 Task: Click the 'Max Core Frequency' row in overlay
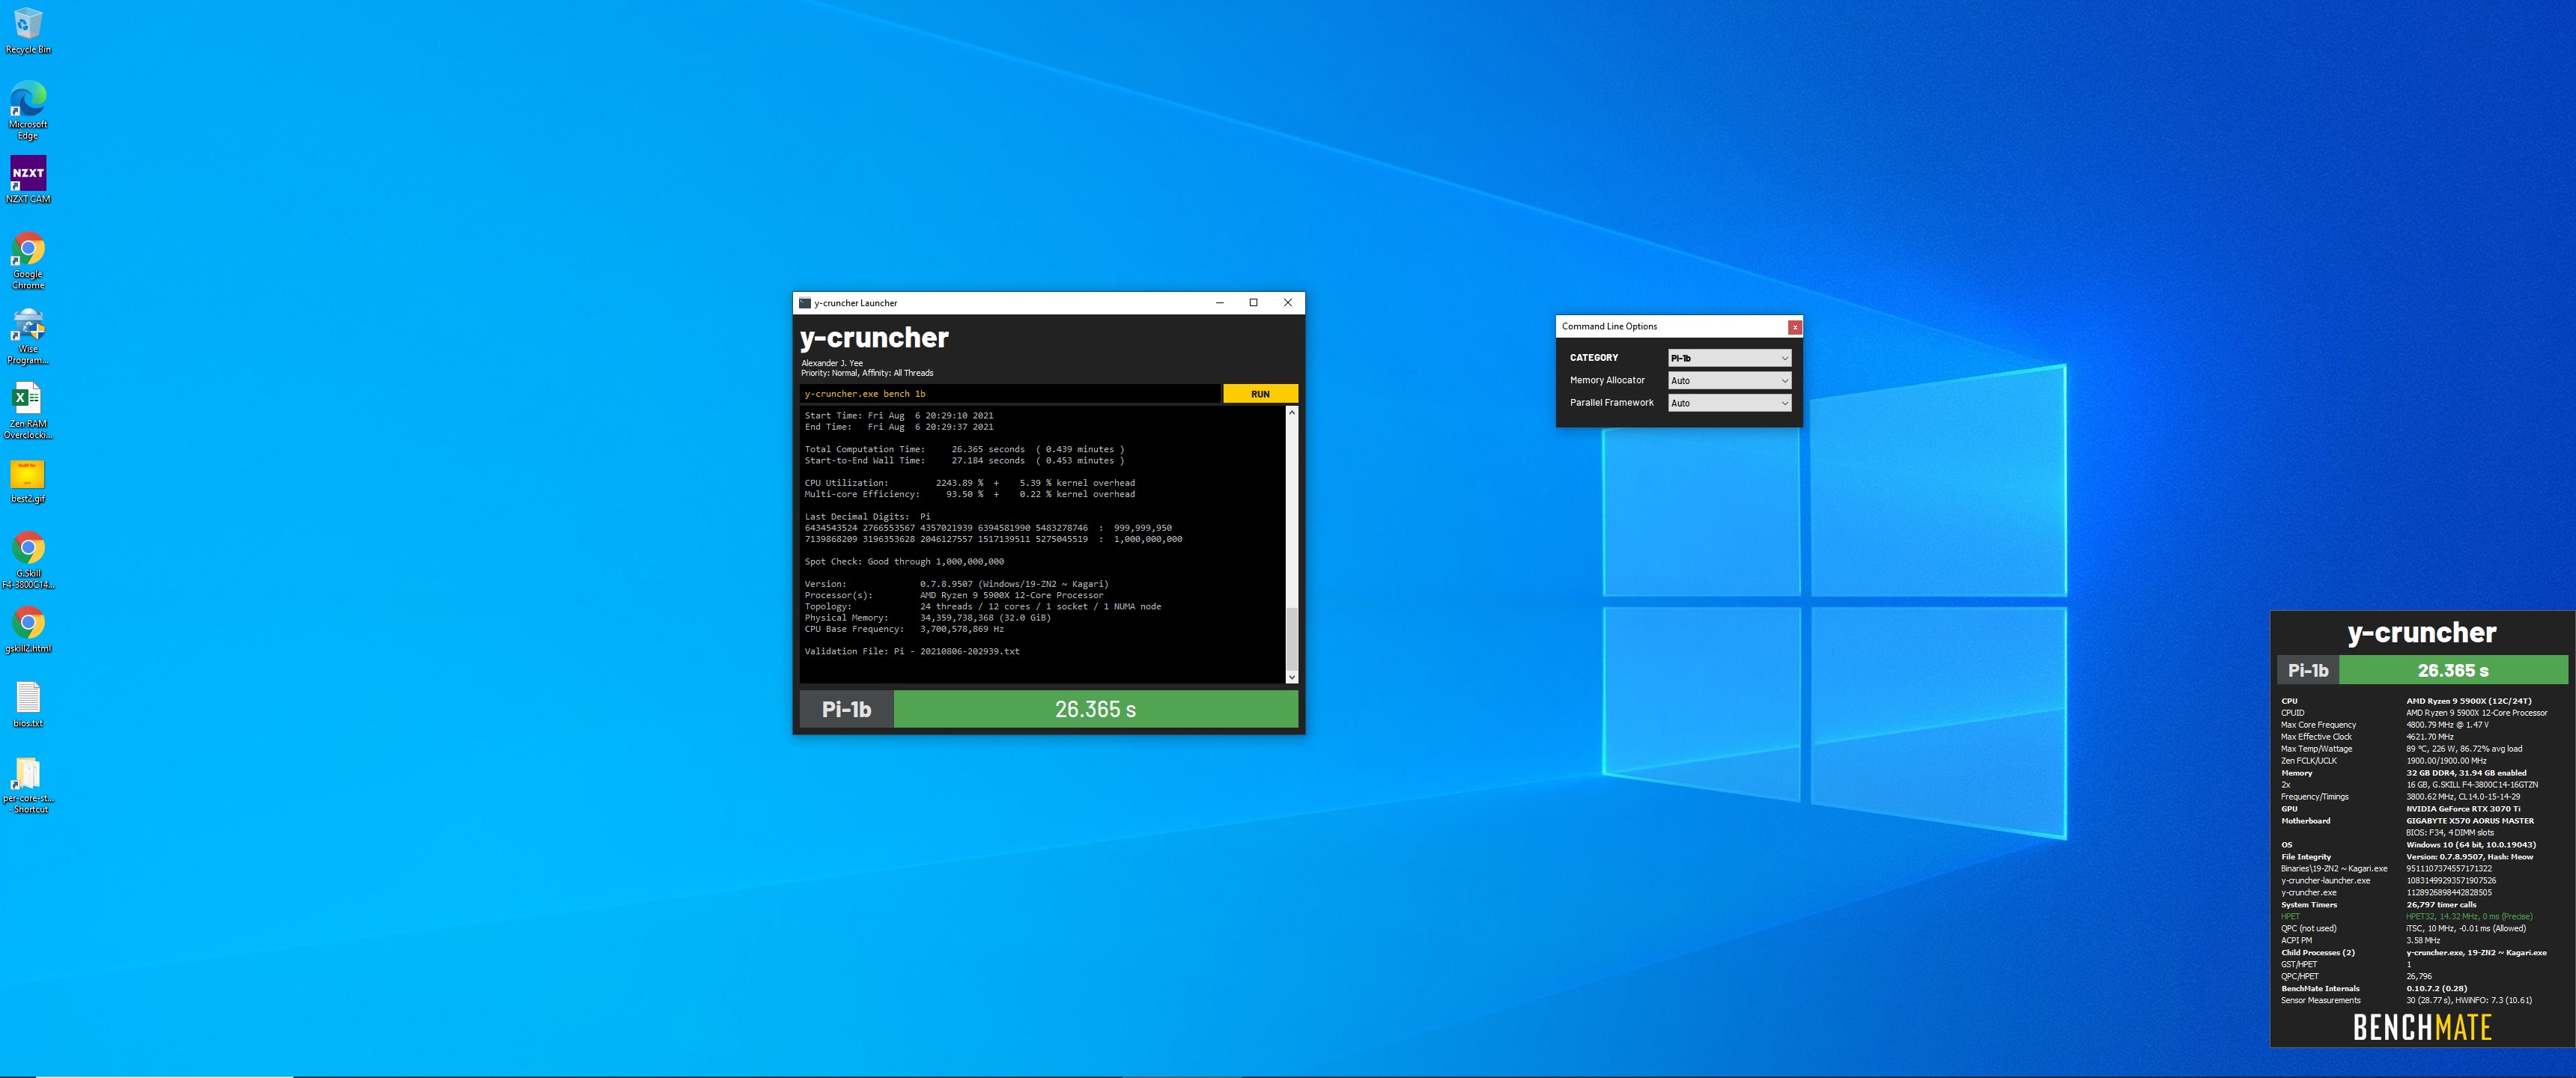2421,725
